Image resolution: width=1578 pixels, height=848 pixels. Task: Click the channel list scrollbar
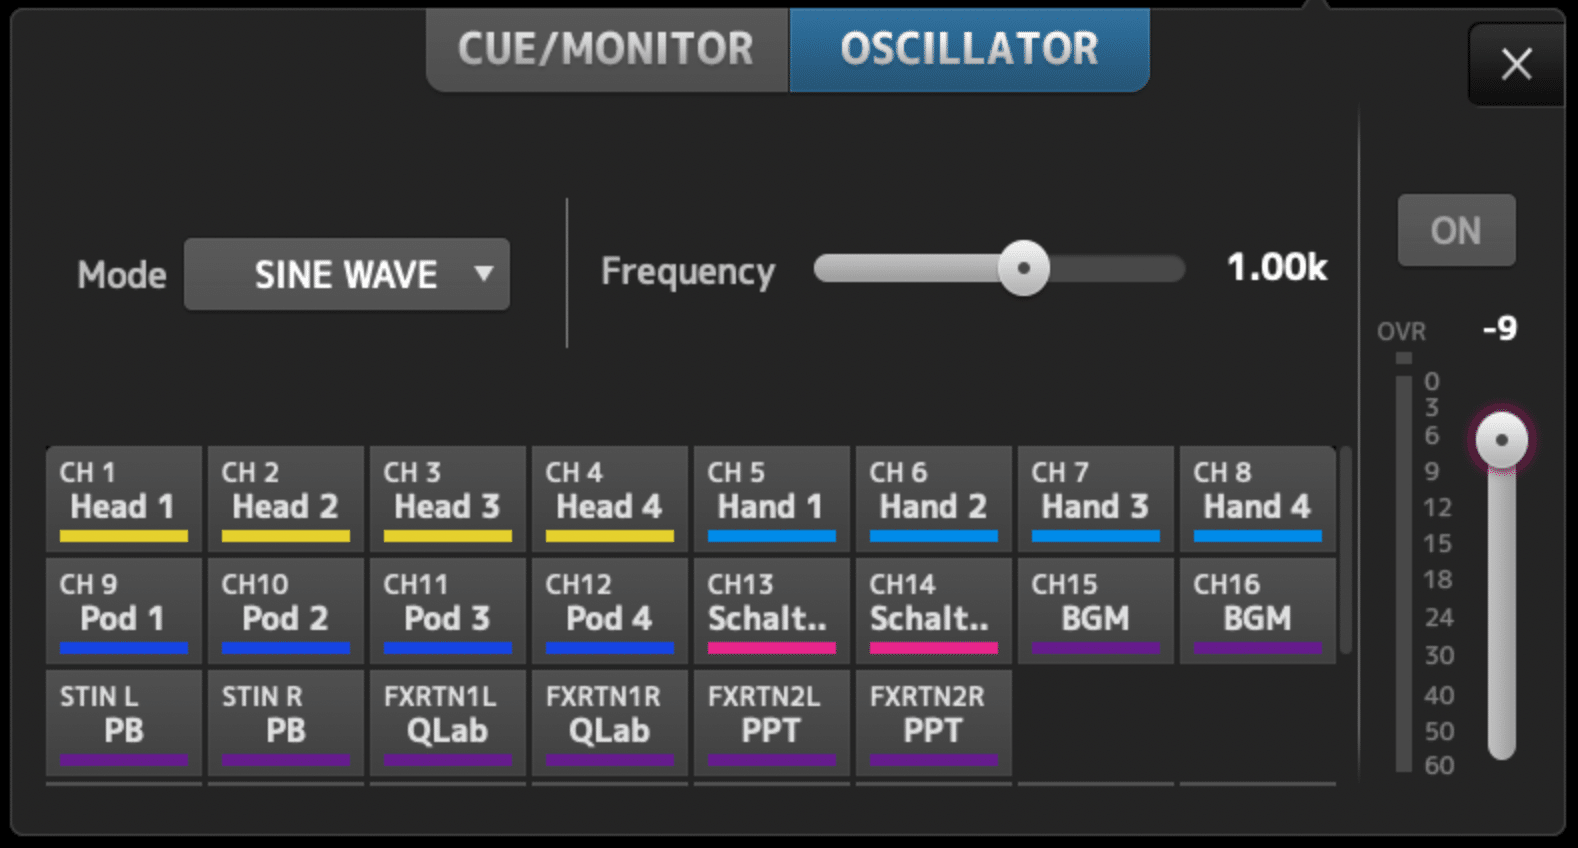tap(1346, 550)
